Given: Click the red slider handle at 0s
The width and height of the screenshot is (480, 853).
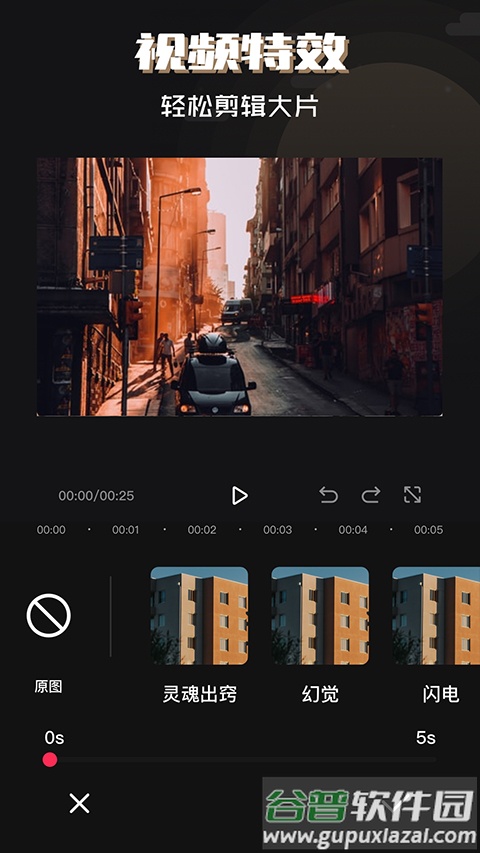Looking at the screenshot, I should pos(50,760).
